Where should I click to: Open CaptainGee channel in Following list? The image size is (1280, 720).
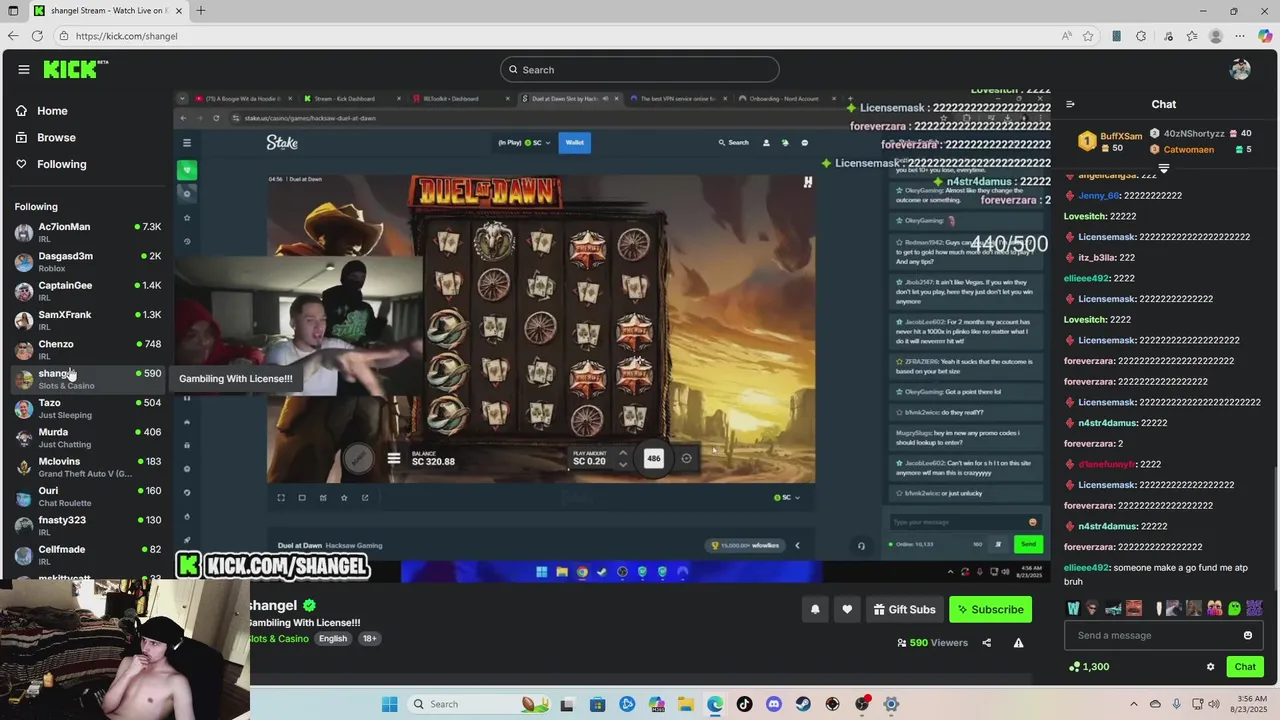(88, 290)
